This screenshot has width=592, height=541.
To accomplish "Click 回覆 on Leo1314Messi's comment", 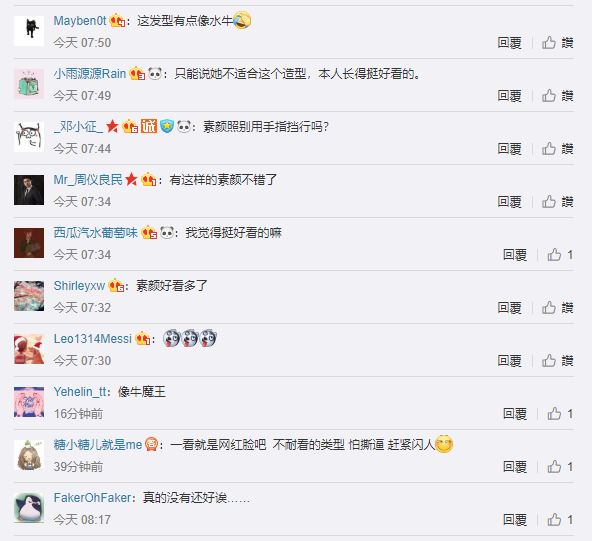I will (509, 361).
